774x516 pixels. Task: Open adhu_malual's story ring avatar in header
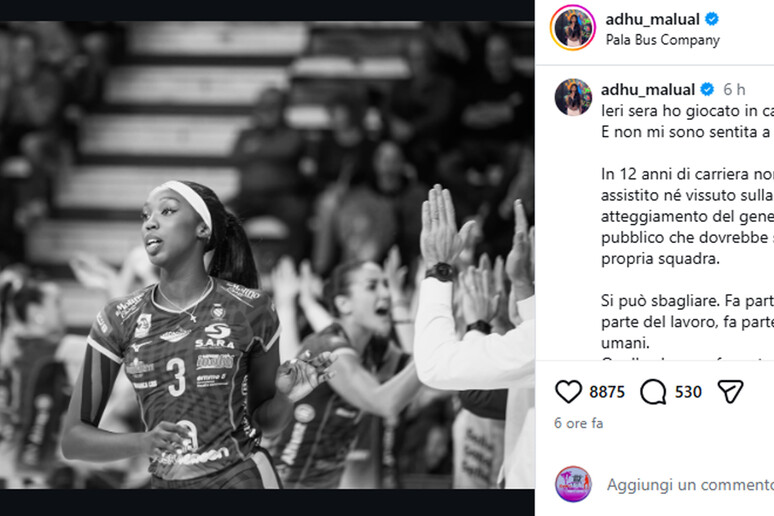point(573,28)
